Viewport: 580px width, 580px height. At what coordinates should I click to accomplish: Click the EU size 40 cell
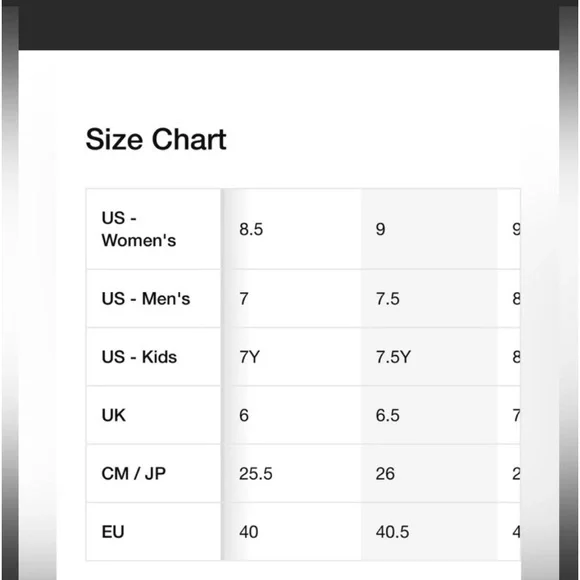click(291, 532)
